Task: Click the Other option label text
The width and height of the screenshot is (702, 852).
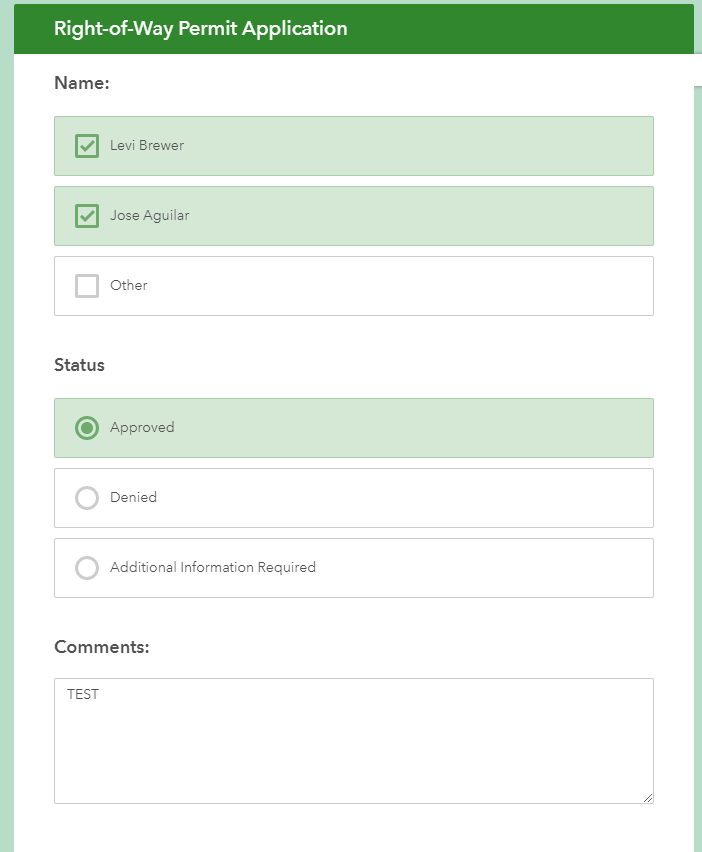Action: pos(129,286)
